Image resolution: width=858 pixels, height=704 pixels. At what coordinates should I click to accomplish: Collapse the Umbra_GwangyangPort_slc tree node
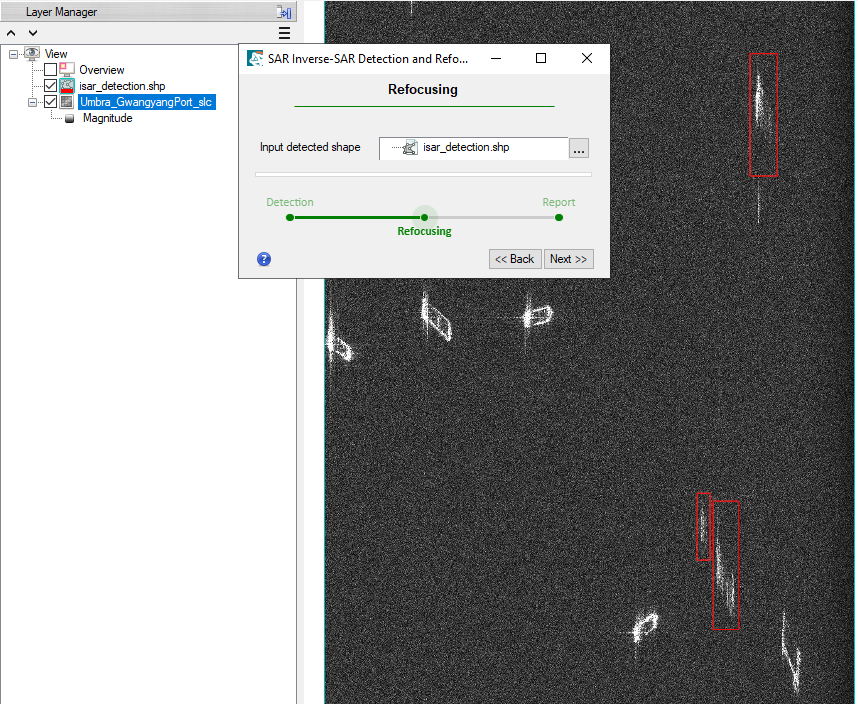point(33,102)
